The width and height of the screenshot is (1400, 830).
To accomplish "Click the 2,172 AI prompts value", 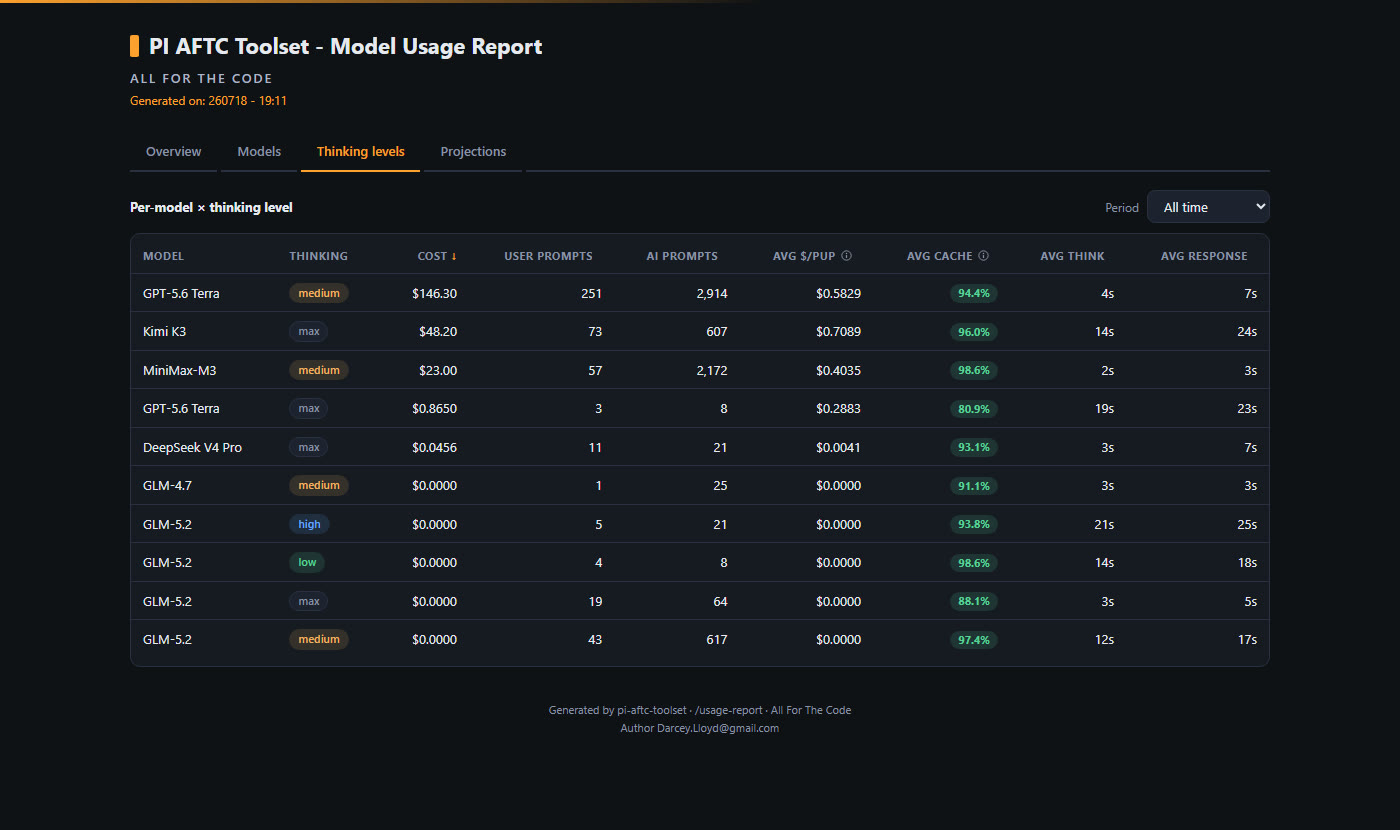I will point(711,370).
